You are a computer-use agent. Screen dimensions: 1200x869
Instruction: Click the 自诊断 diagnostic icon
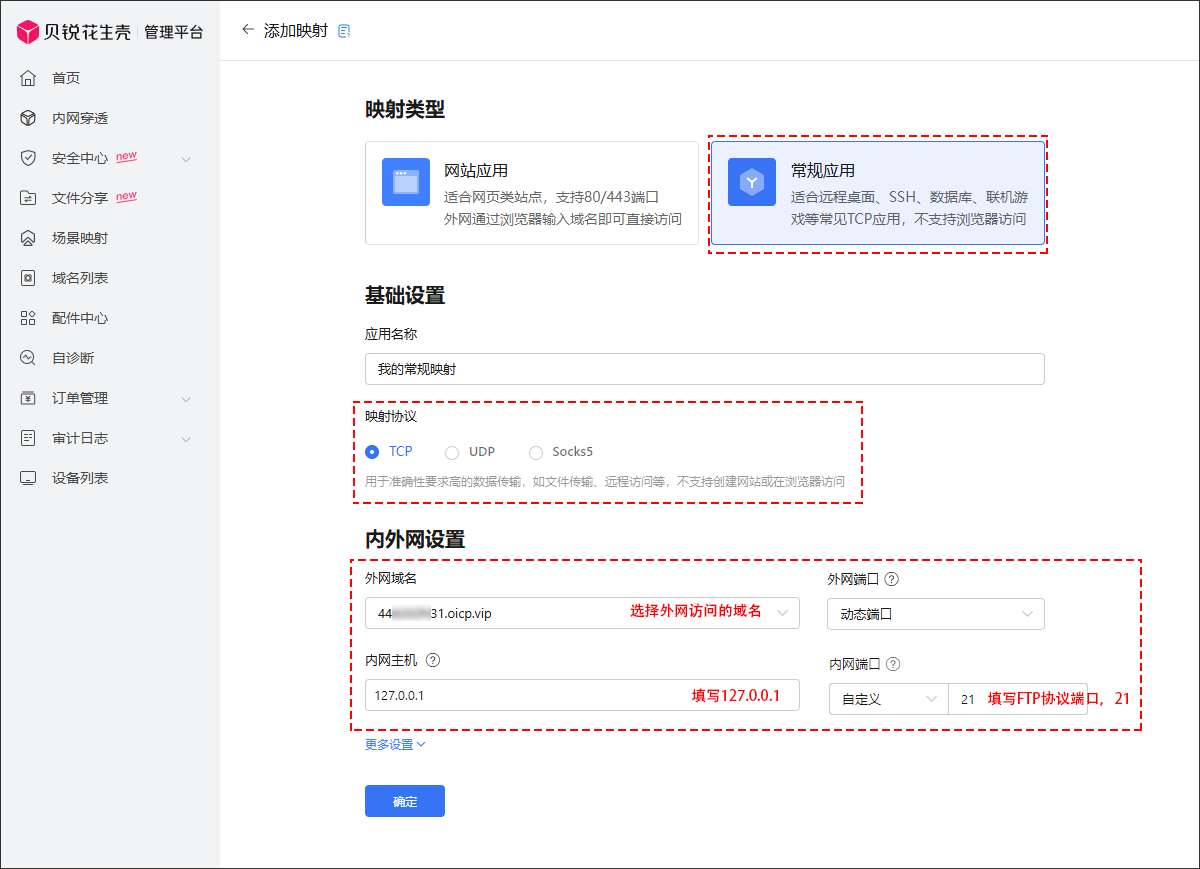tap(28, 358)
